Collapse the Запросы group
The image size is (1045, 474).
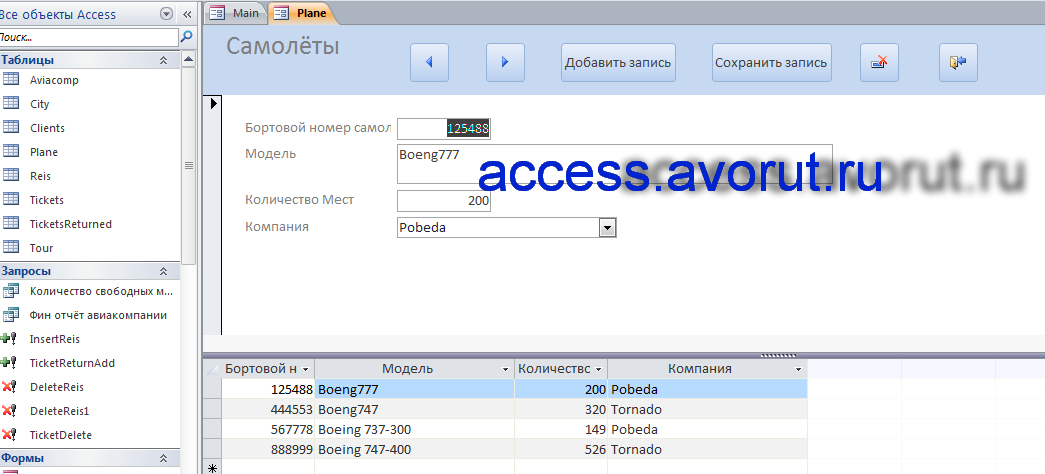163,271
